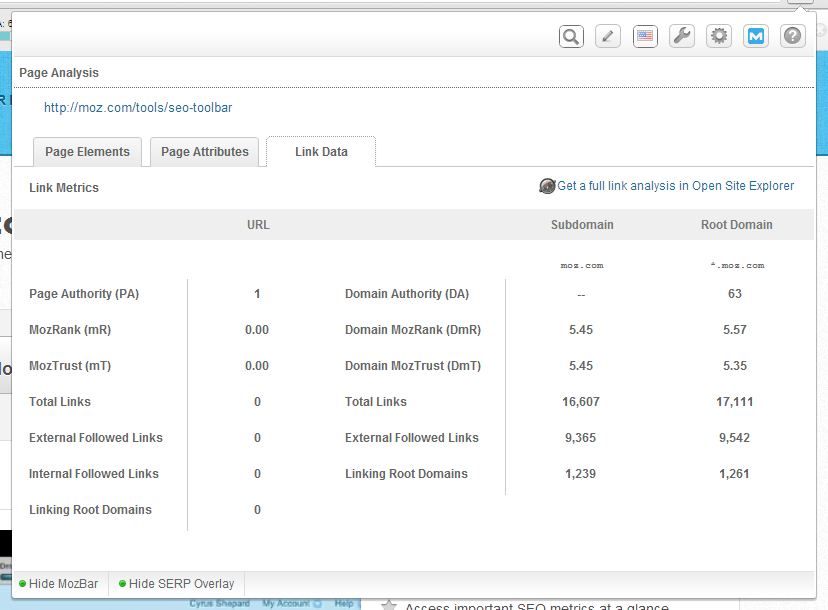The width and height of the screenshot is (828, 610).
Task: Select the MozTrust (mT) label
Action: click(70, 365)
